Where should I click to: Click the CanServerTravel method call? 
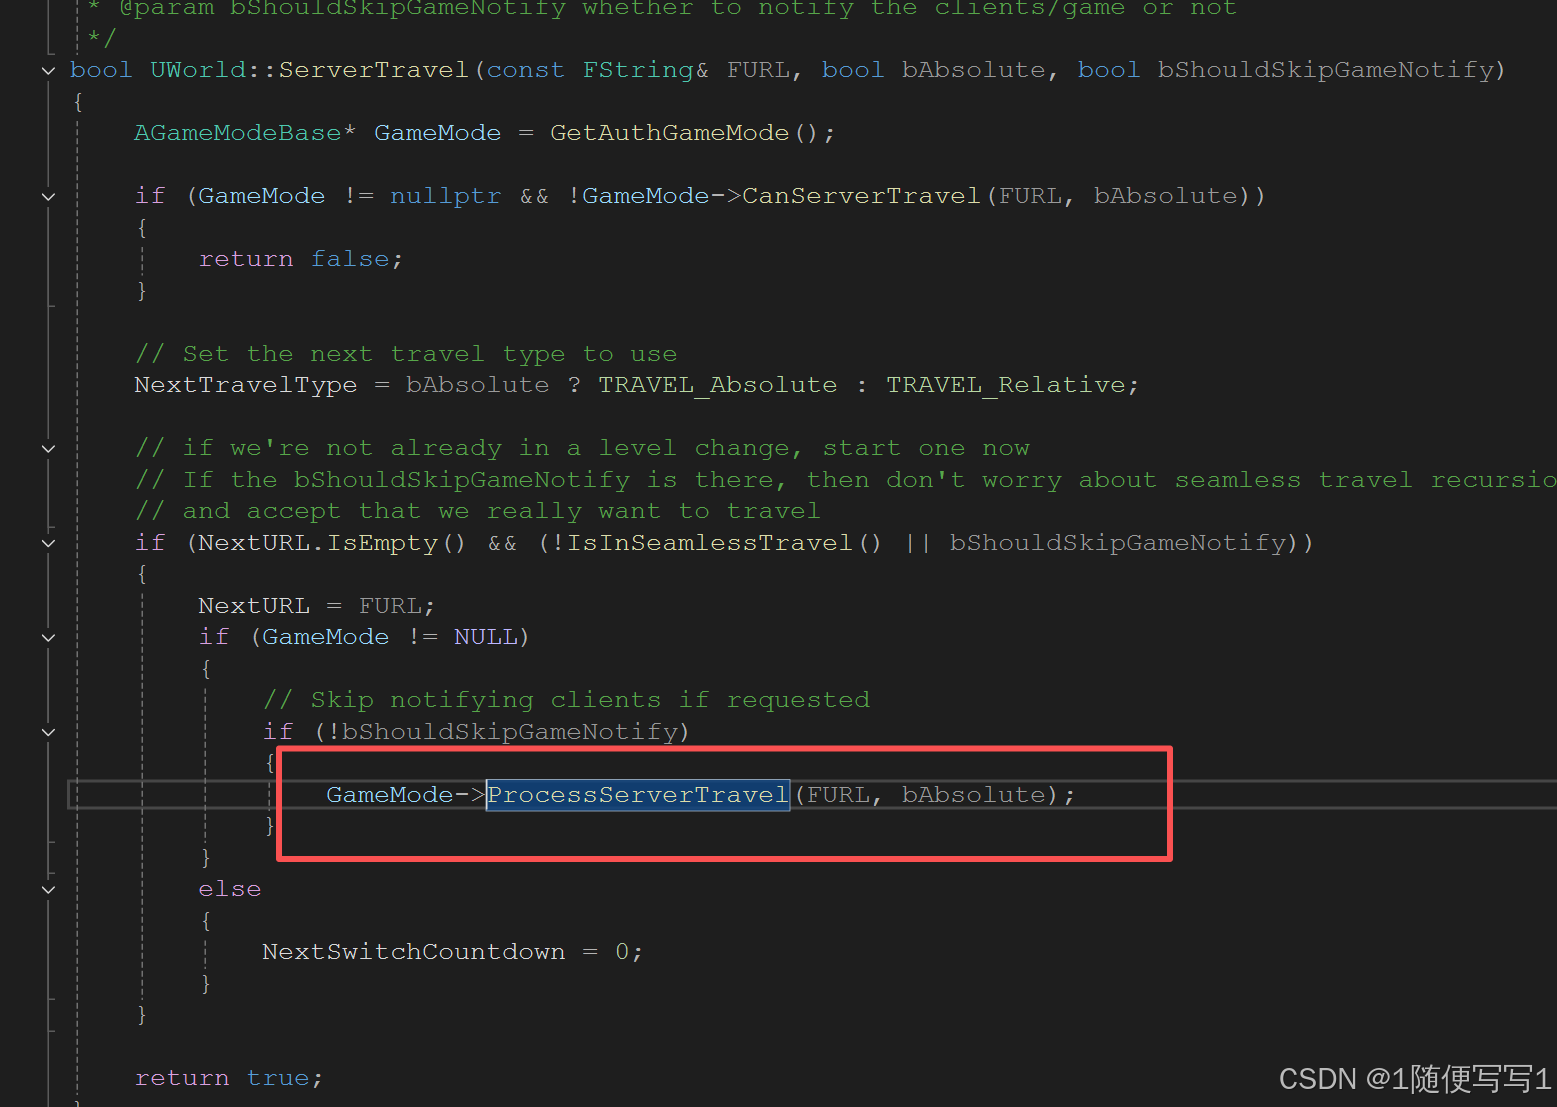861,196
